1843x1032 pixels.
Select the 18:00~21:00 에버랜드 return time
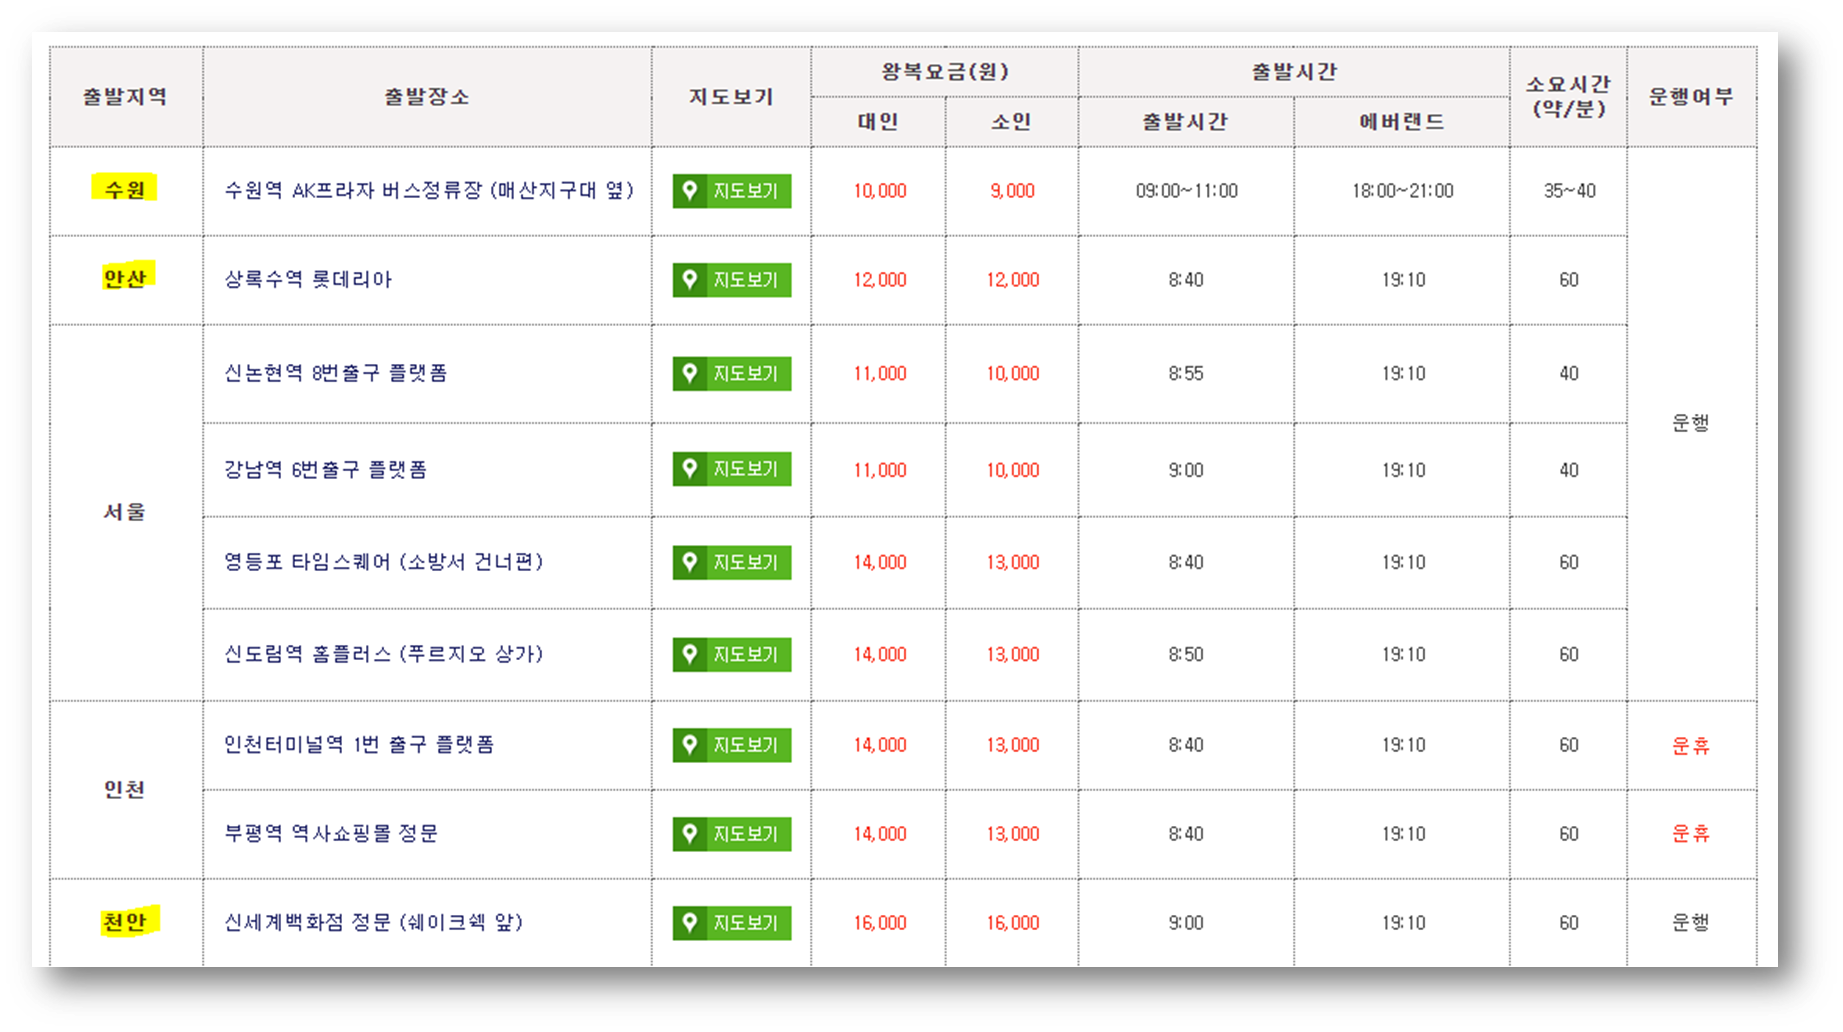pyautogui.click(x=1402, y=191)
